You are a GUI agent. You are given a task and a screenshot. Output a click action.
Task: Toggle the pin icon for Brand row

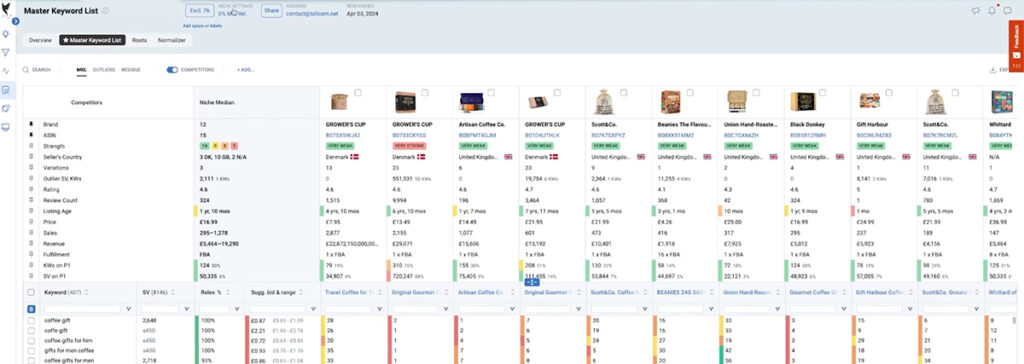[31, 124]
